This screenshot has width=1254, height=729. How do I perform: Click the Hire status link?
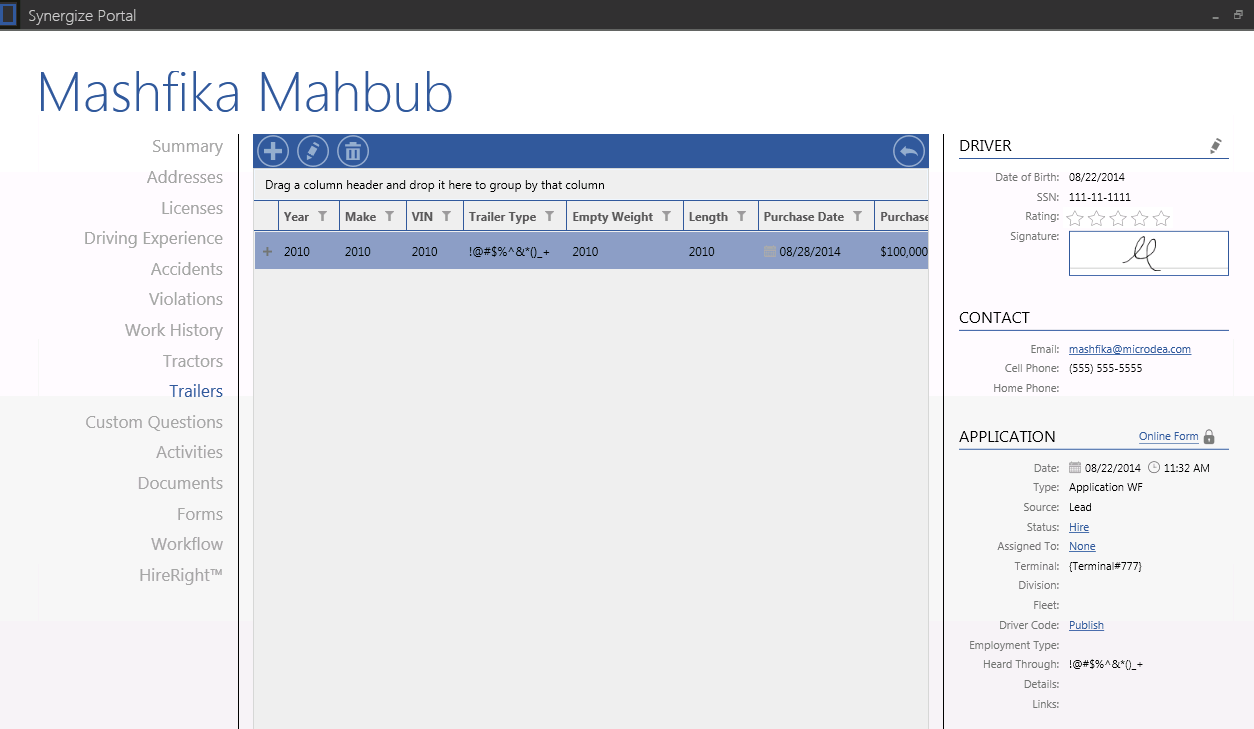pyautogui.click(x=1078, y=527)
